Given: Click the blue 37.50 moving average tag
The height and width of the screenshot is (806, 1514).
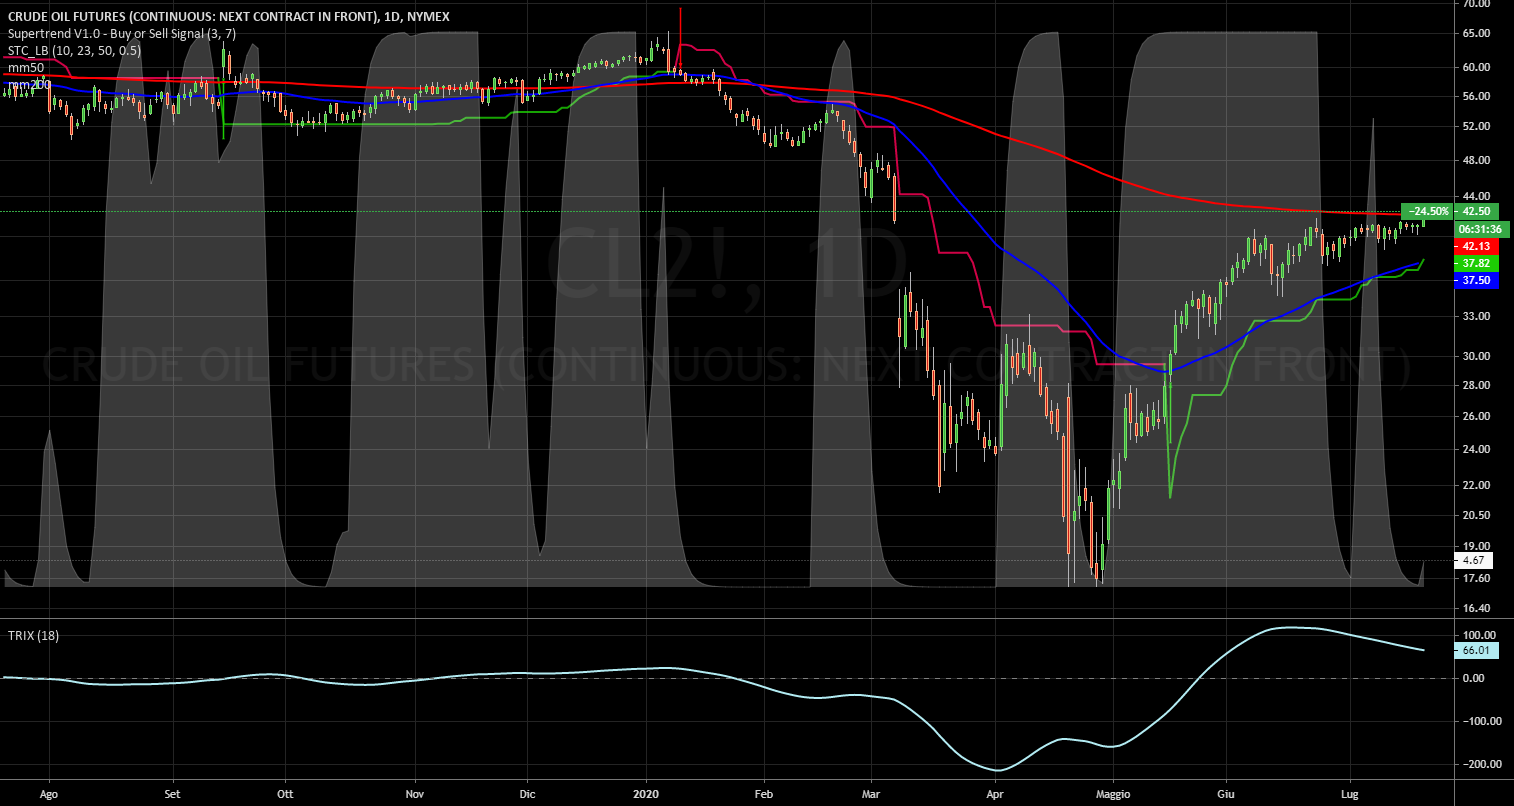Looking at the screenshot, I should [1476, 281].
